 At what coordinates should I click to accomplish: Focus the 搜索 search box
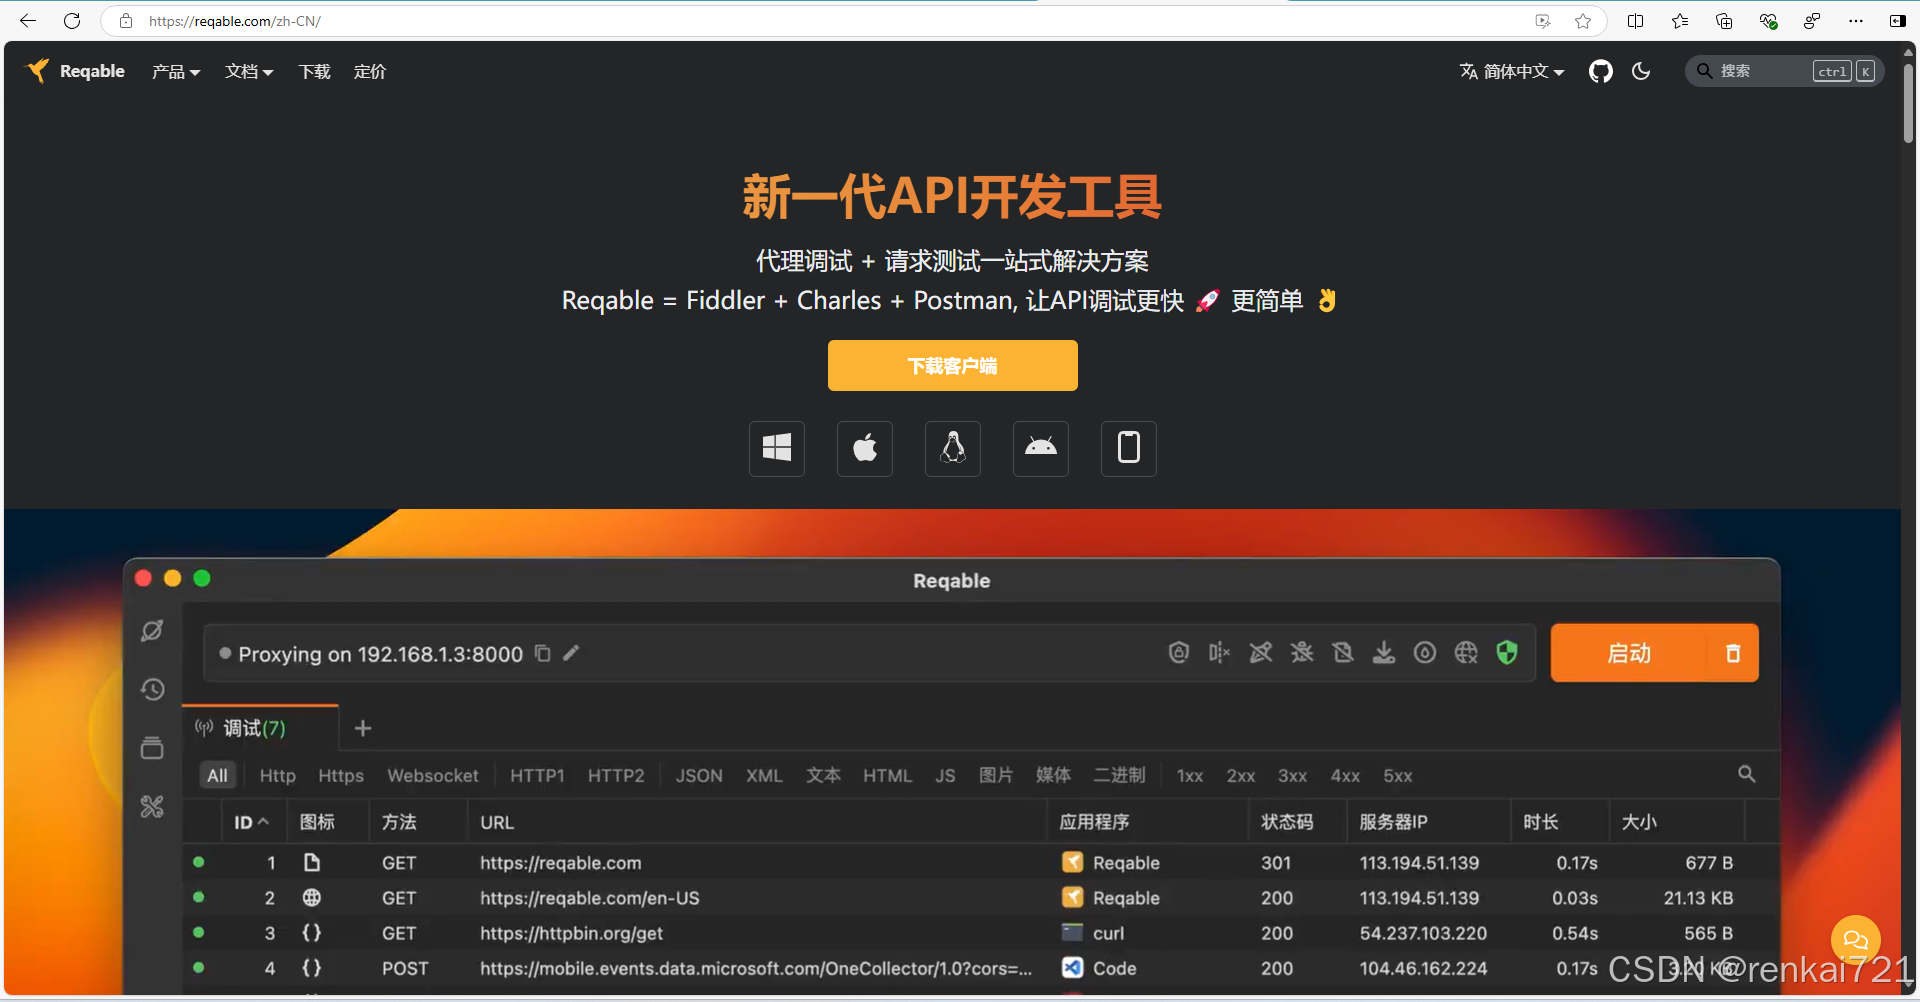[1785, 71]
